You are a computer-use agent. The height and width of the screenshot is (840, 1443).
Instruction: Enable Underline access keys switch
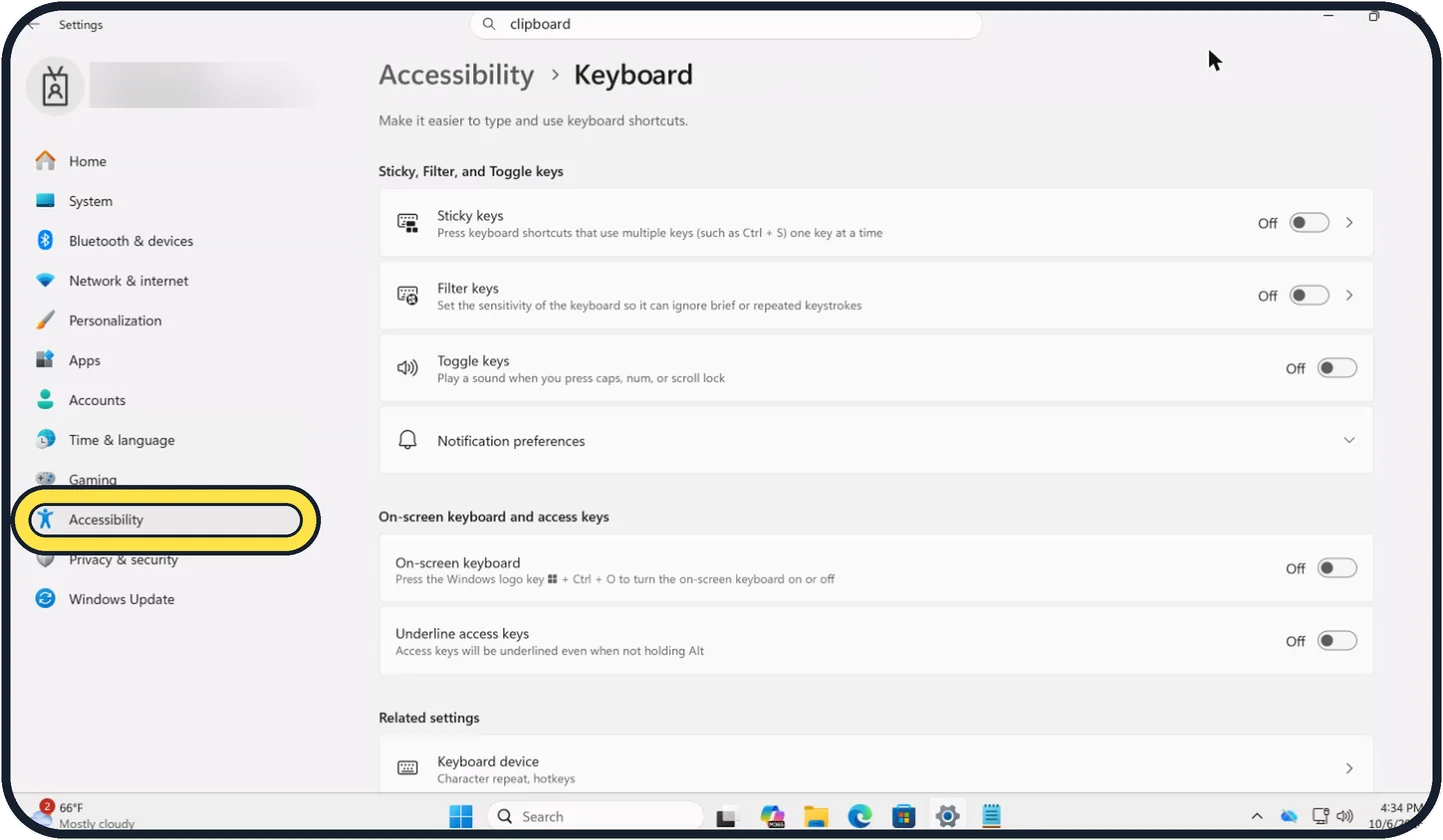click(x=1337, y=641)
